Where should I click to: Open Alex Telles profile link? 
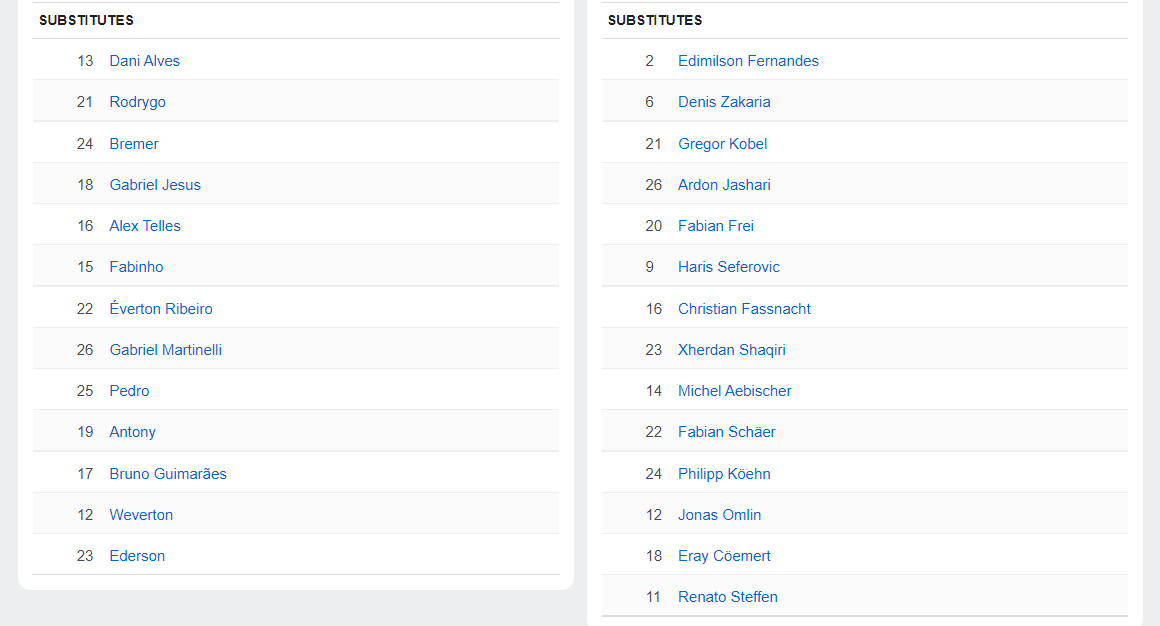(144, 226)
